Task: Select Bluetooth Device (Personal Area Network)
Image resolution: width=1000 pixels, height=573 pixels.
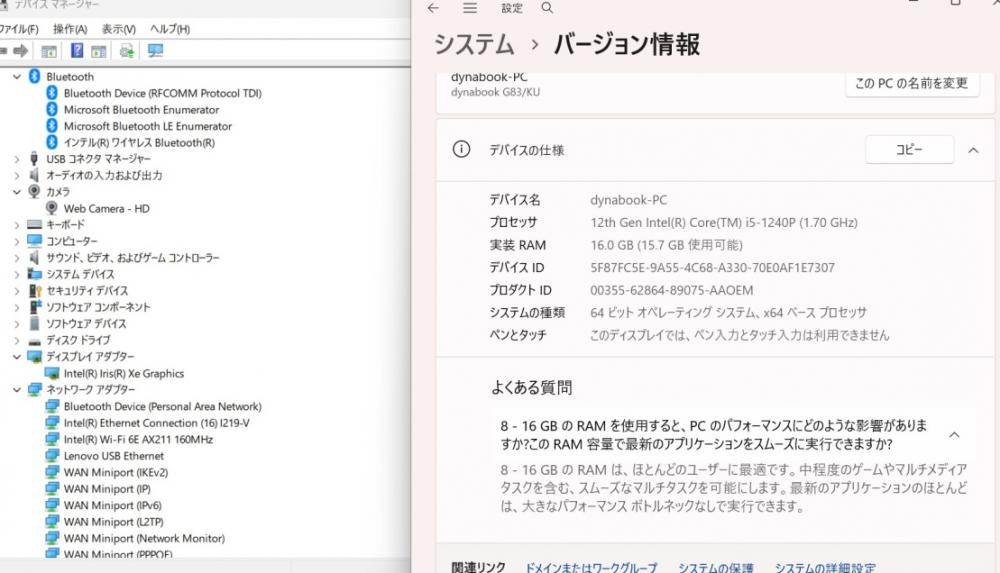Action: (x=163, y=406)
